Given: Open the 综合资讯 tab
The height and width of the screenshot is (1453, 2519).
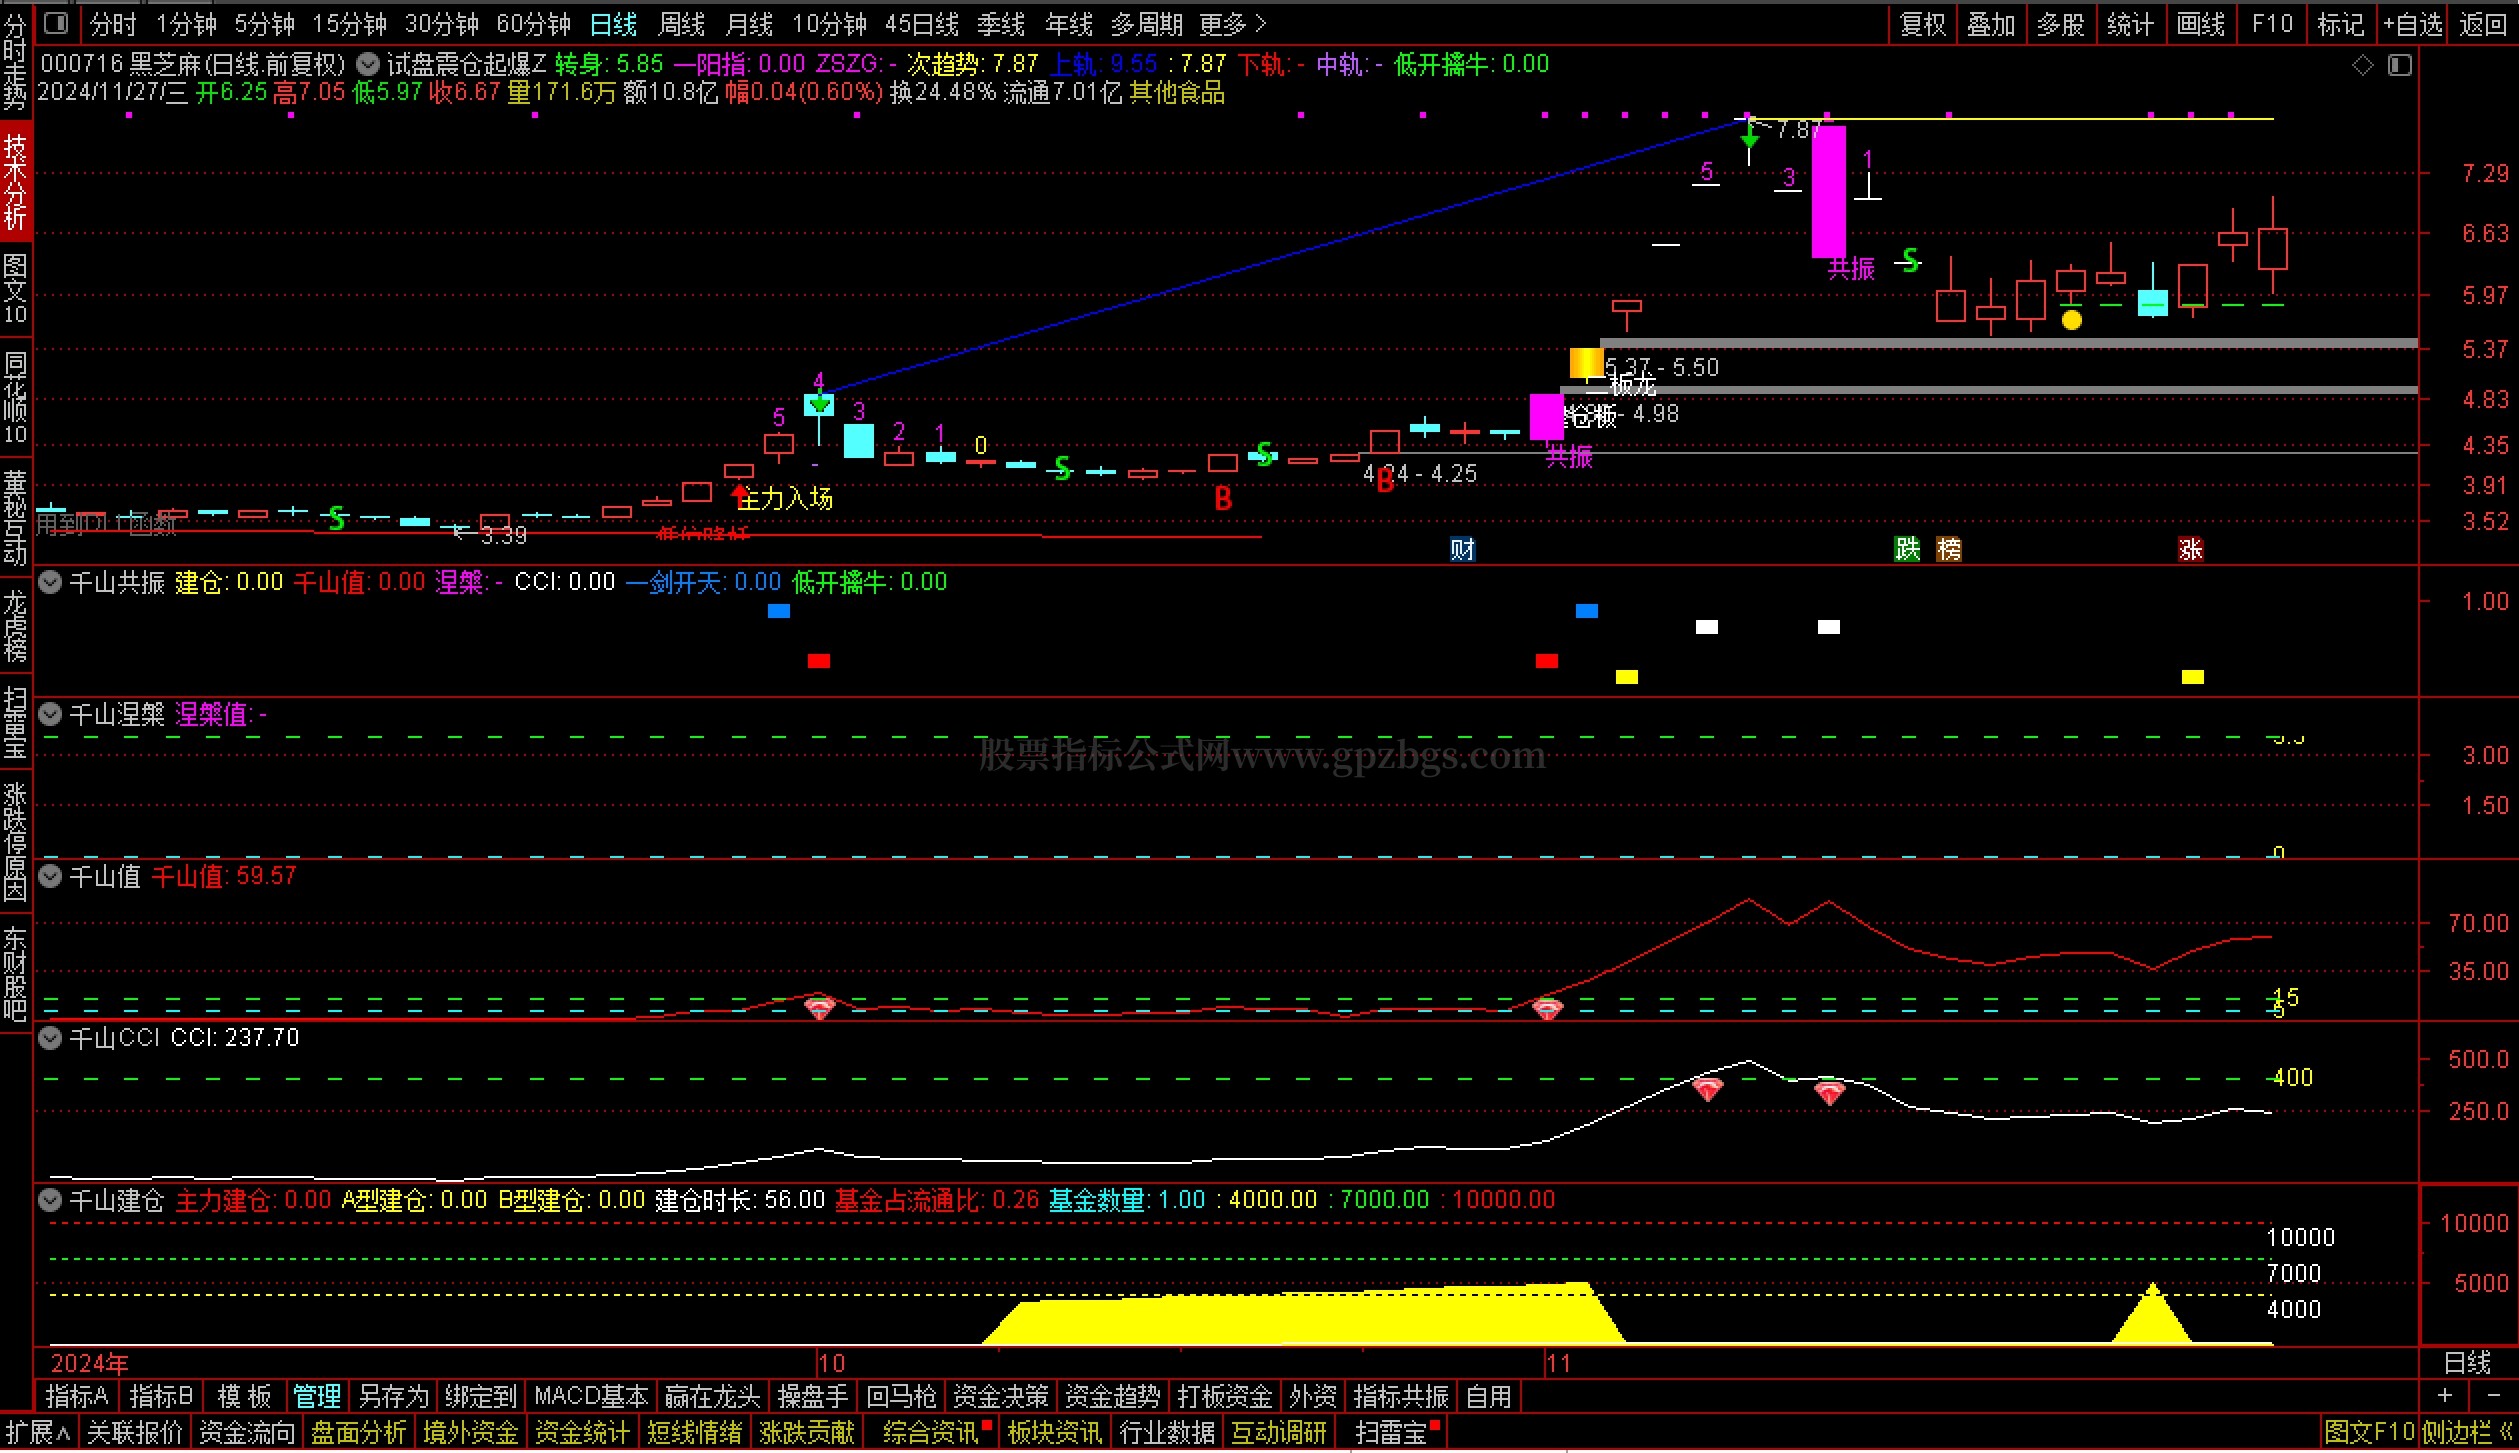Looking at the screenshot, I should (931, 1433).
